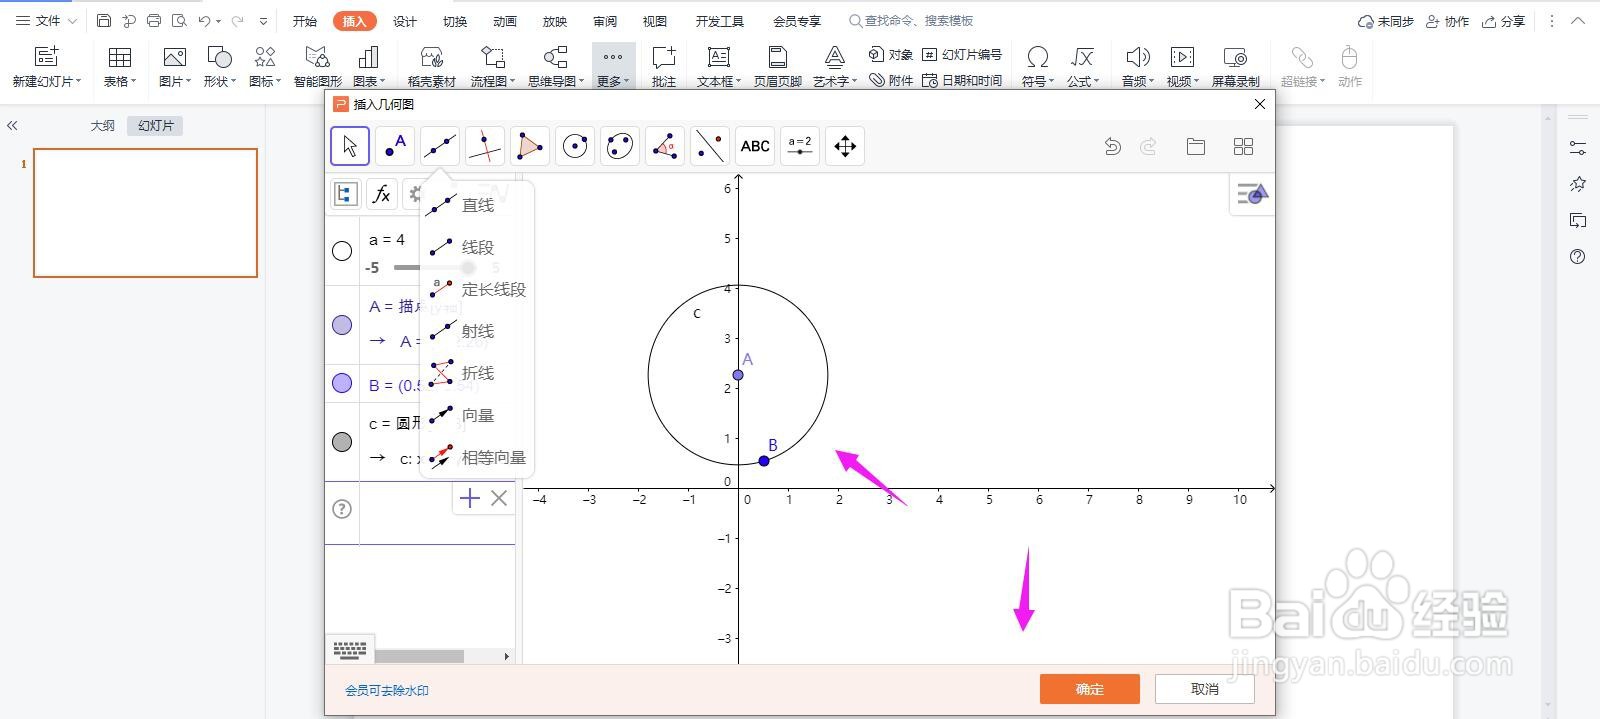Select the Reflect about line tool

tap(710, 146)
